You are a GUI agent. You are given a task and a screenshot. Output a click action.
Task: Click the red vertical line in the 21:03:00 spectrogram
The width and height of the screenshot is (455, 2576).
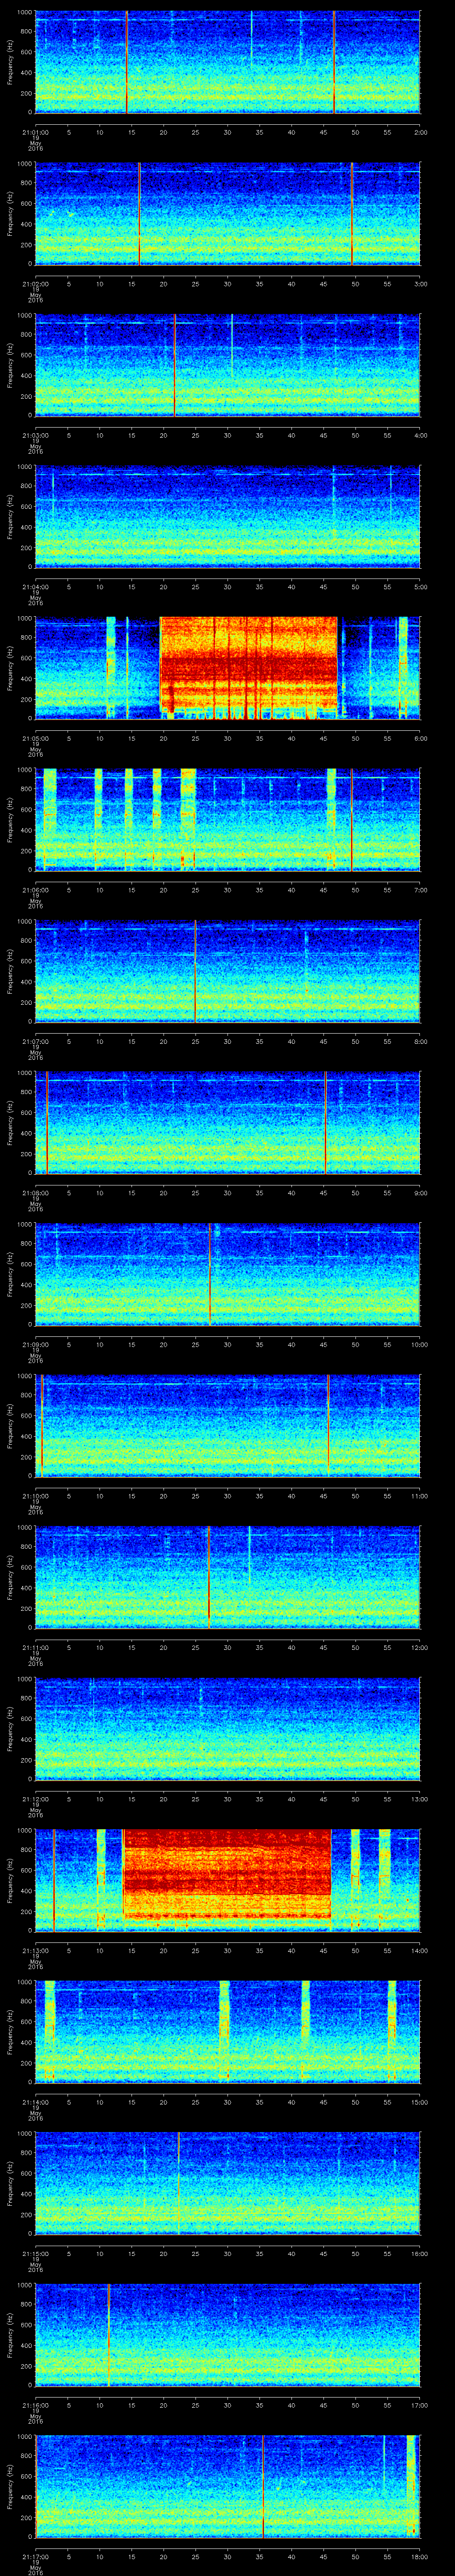tap(175, 365)
